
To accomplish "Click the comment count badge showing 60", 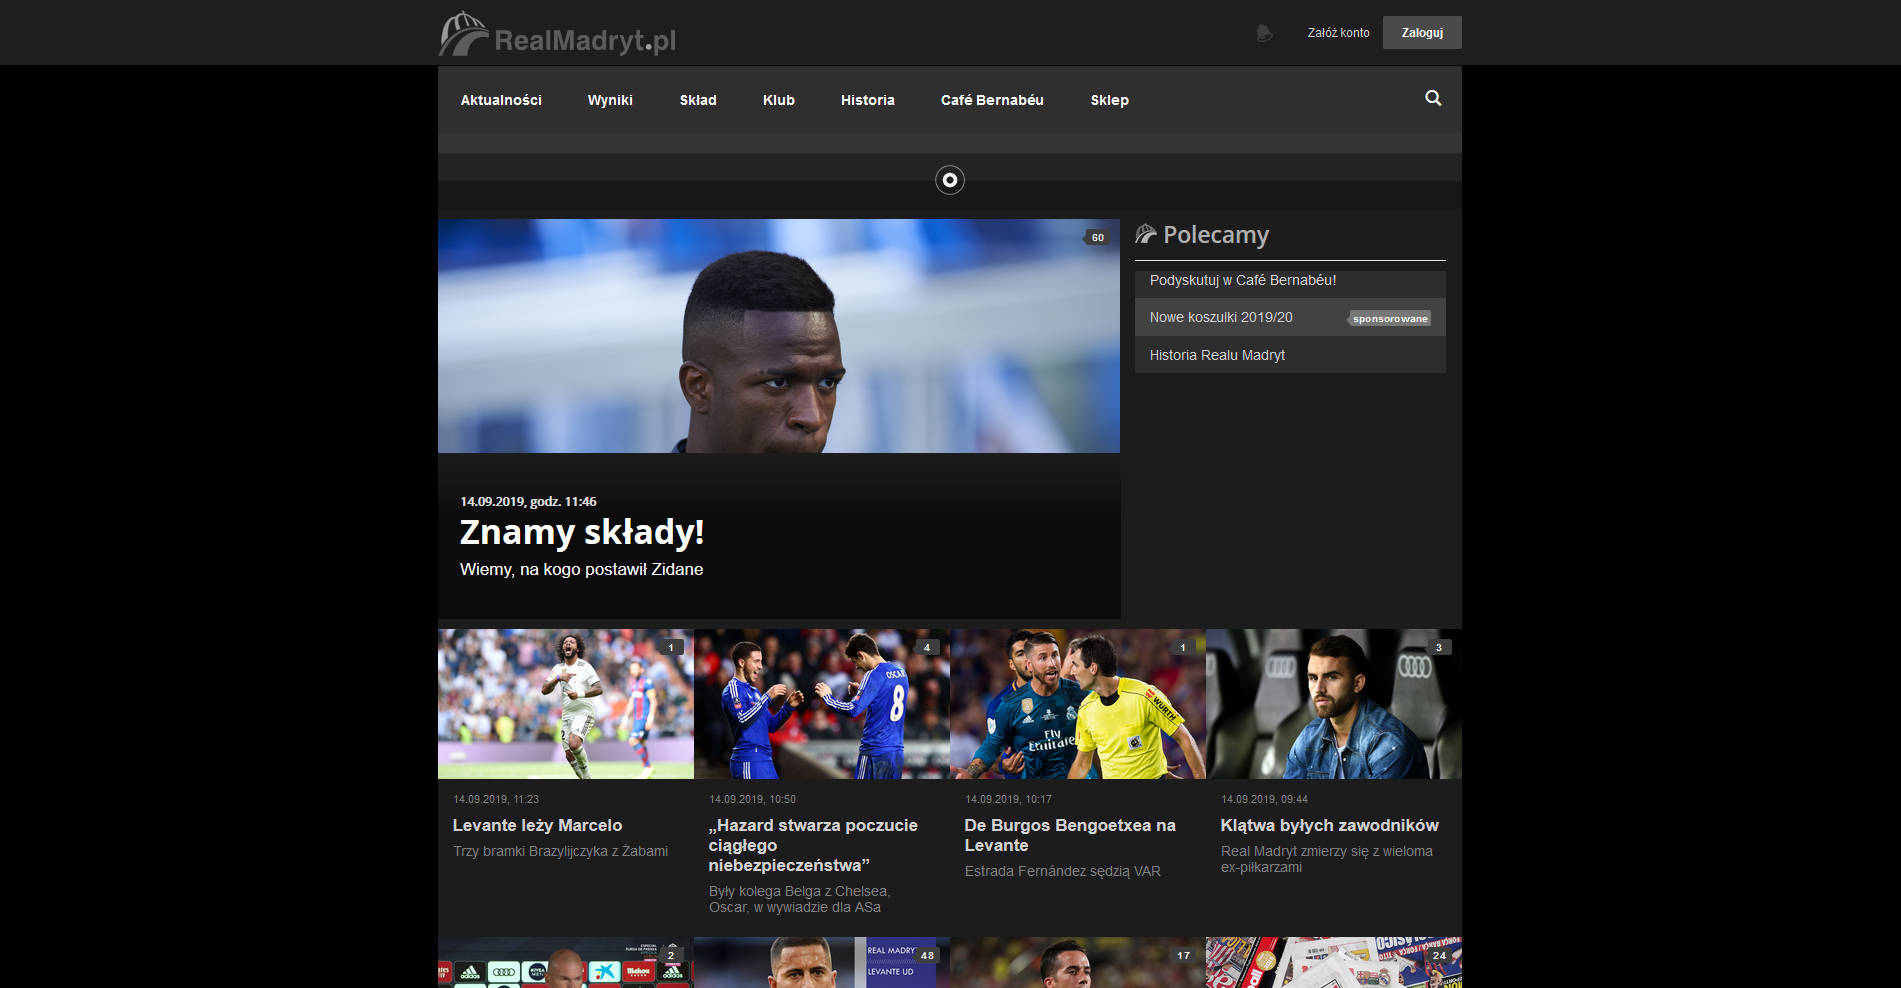I will (x=1097, y=237).
